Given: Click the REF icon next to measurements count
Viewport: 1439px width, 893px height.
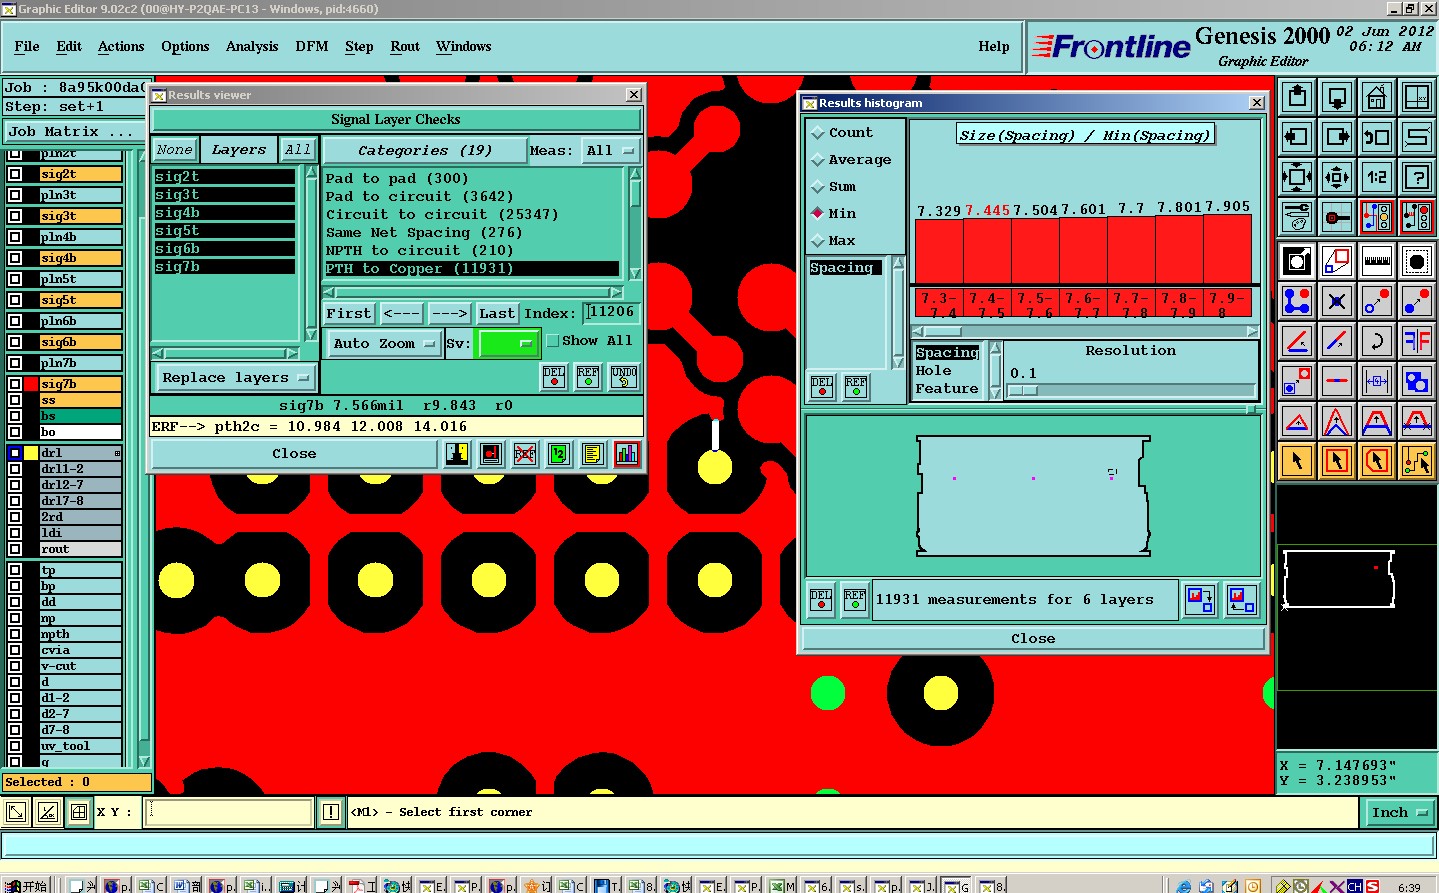Looking at the screenshot, I should (x=855, y=600).
